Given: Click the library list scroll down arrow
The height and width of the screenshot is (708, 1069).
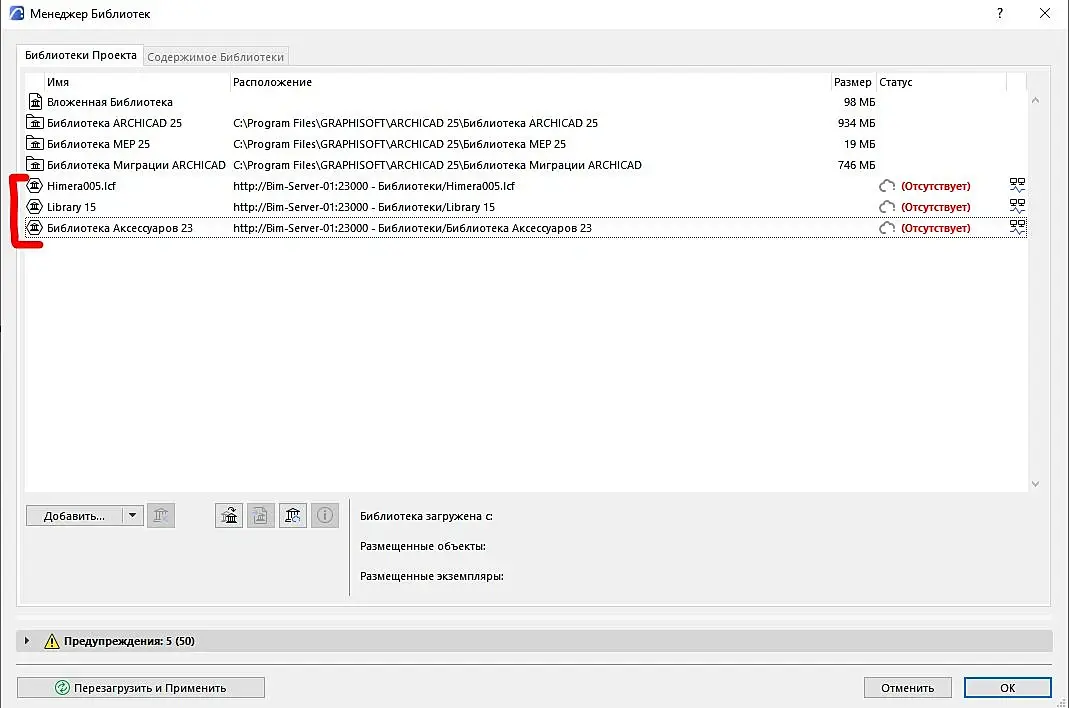Looking at the screenshot, I should click(1035, 484).
